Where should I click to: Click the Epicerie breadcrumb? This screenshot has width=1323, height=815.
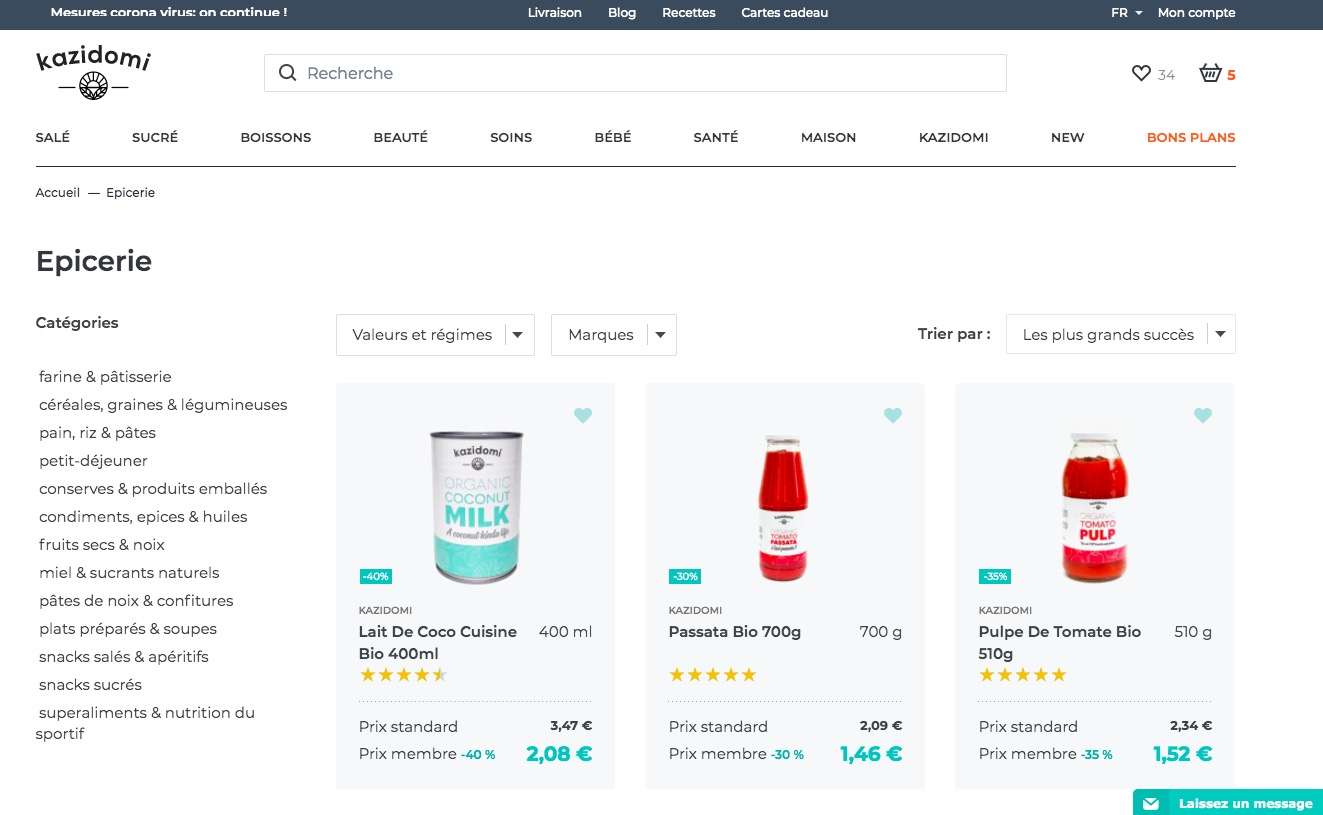[x=131, y=192]
